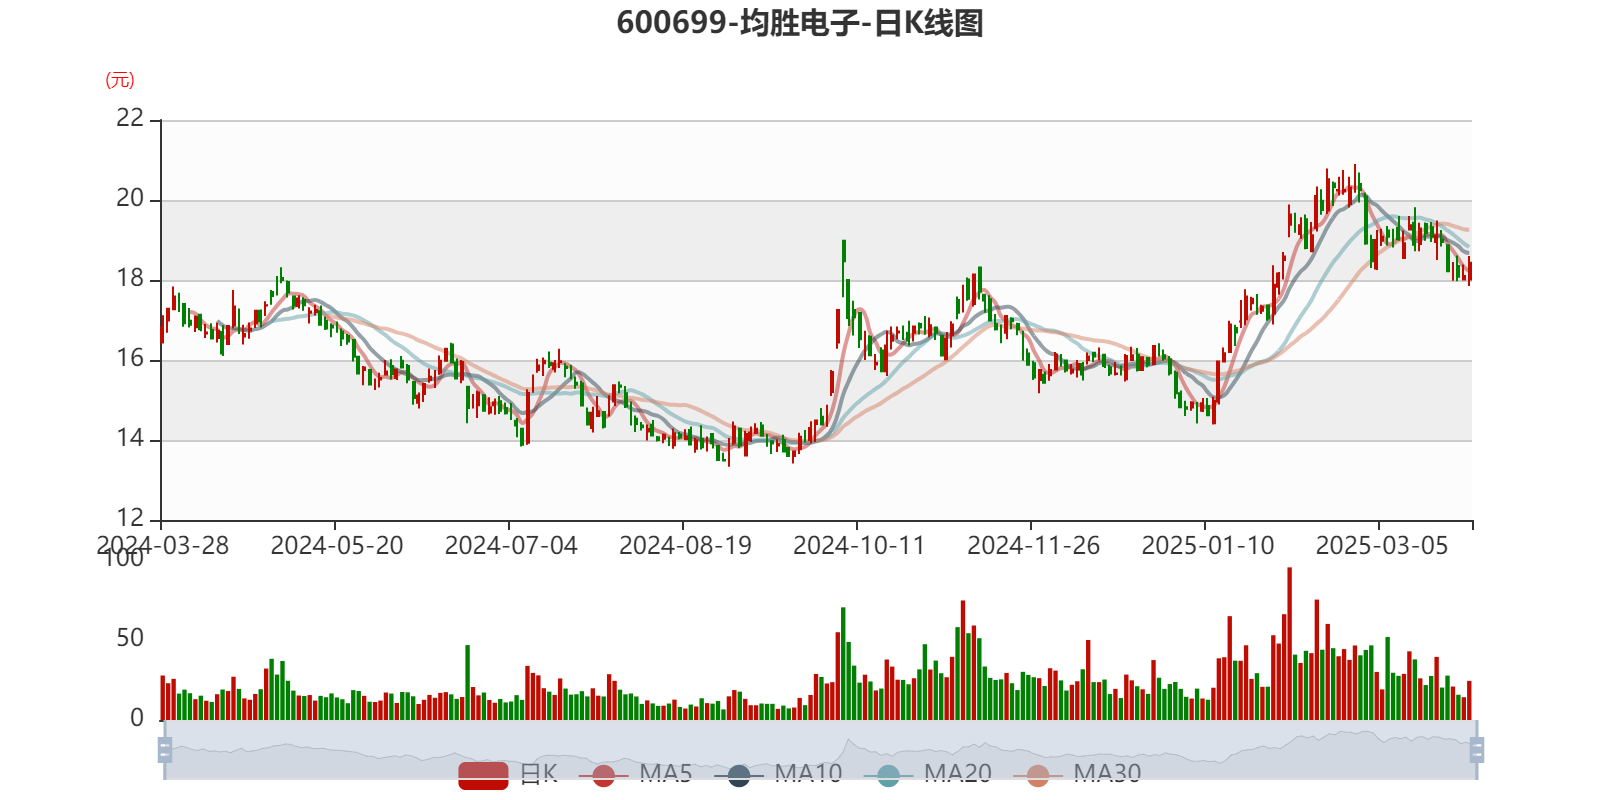This screenshot has height=800, width=1600.
Task: Click the middle of the data zoom range bar
Action: pos(820,750)
